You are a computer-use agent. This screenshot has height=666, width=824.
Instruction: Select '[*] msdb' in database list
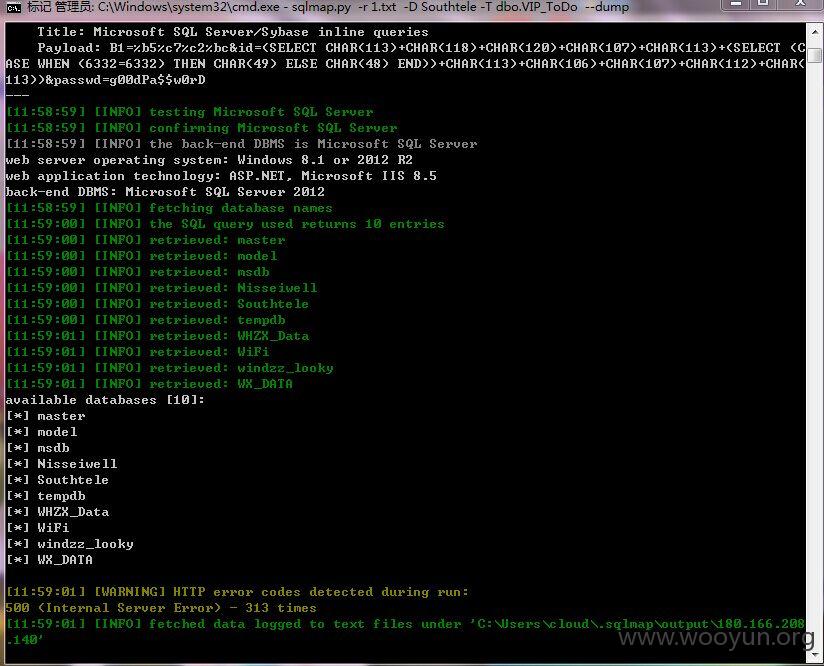(x=38, y=448)
